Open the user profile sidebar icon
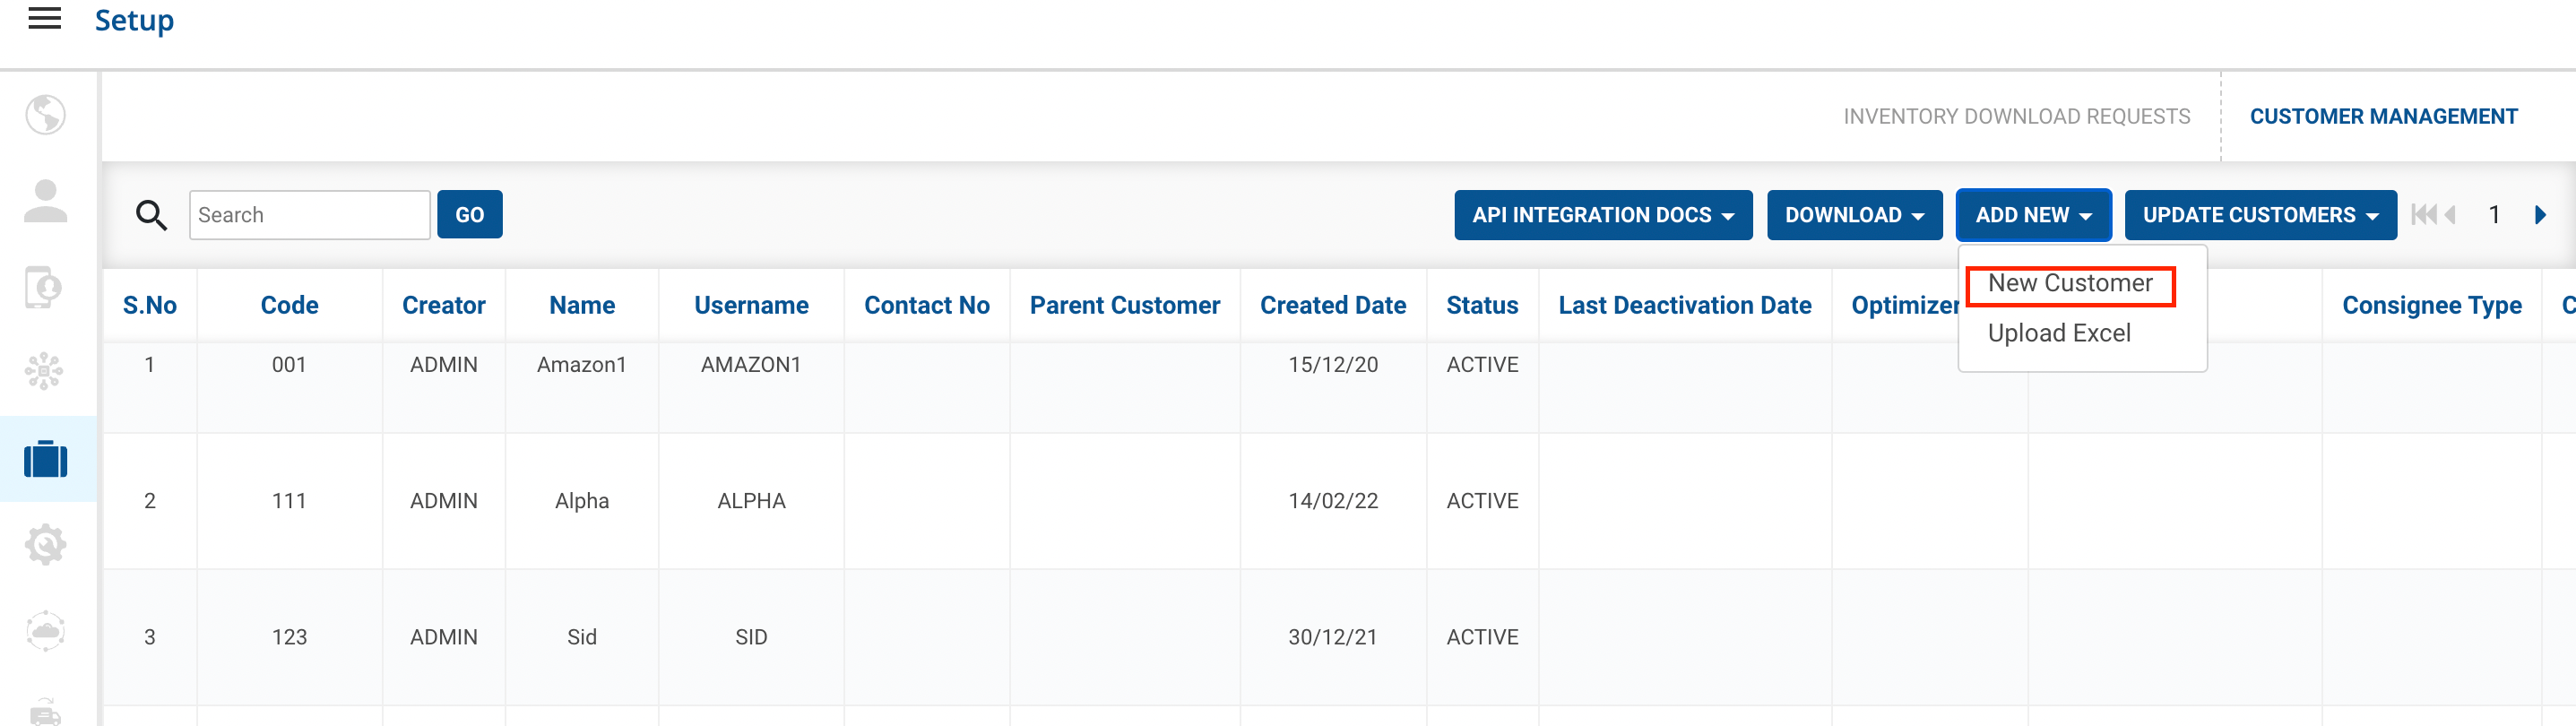The image size is (2576, 726). click(45, 201)
